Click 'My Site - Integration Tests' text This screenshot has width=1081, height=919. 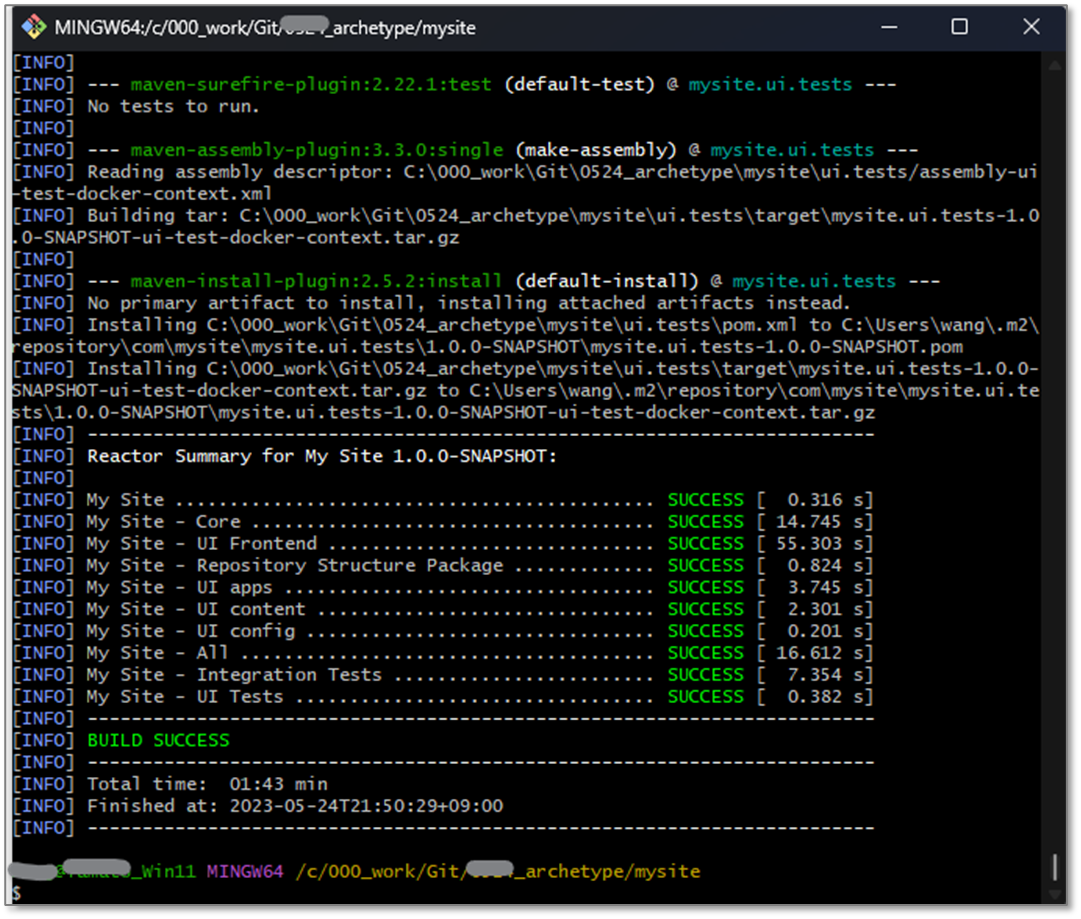click(234, 674)
